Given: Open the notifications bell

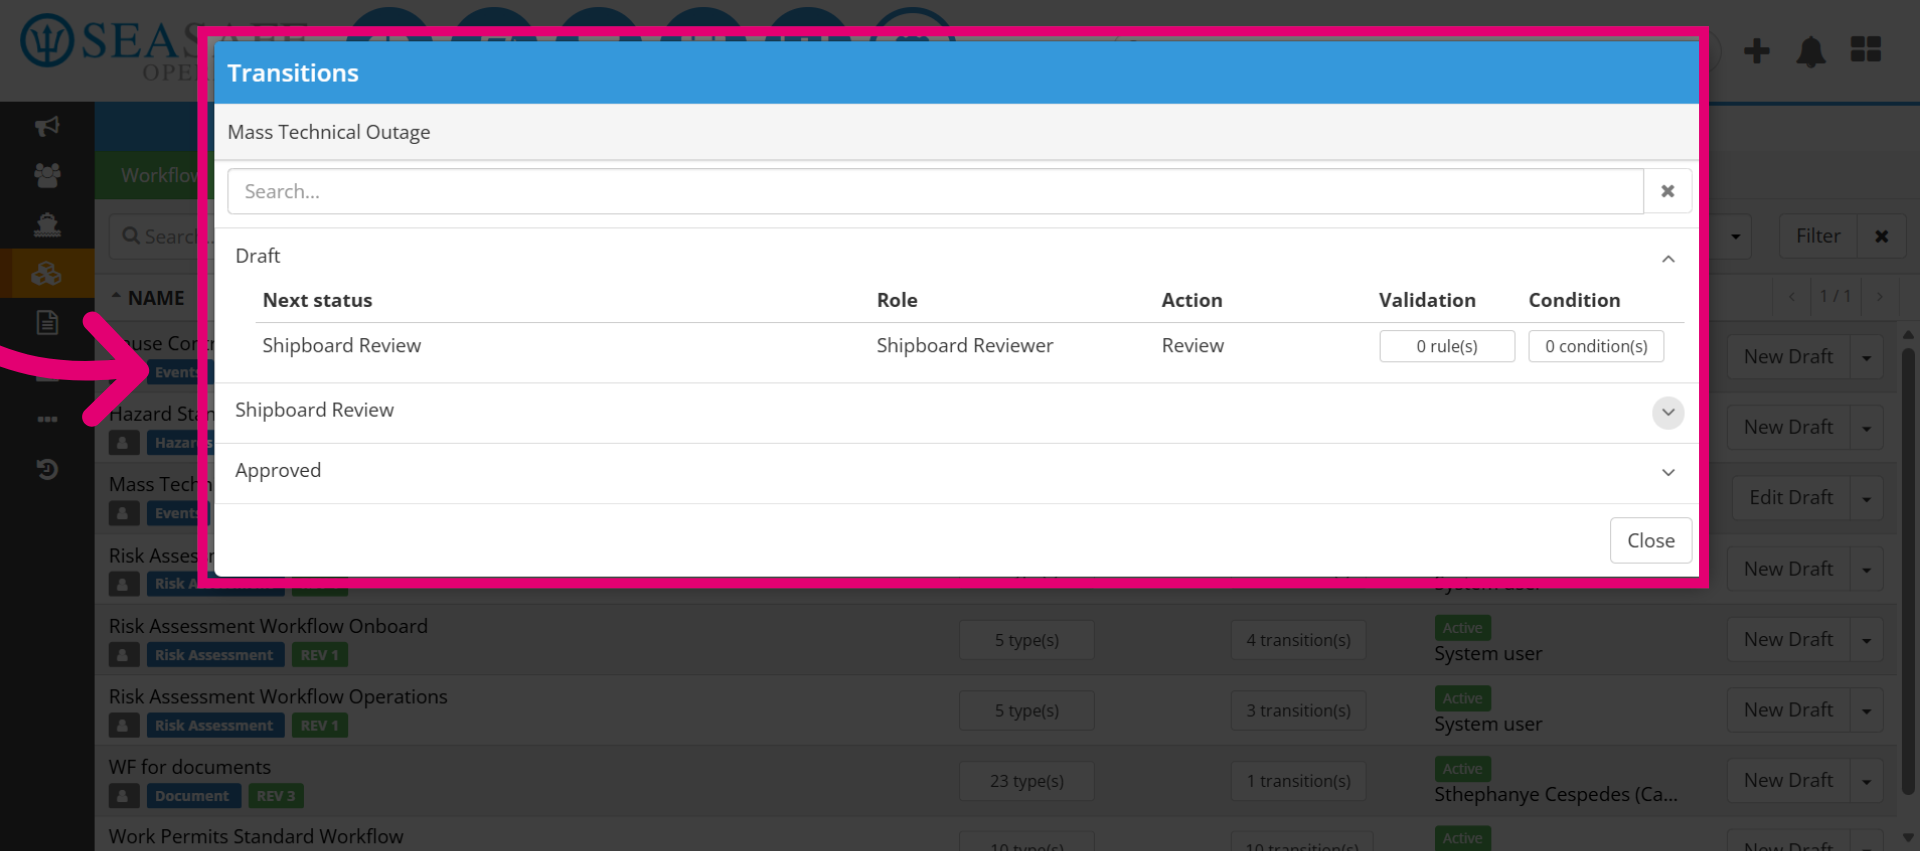Looking at the screenshot, I should click(1811, 51).
